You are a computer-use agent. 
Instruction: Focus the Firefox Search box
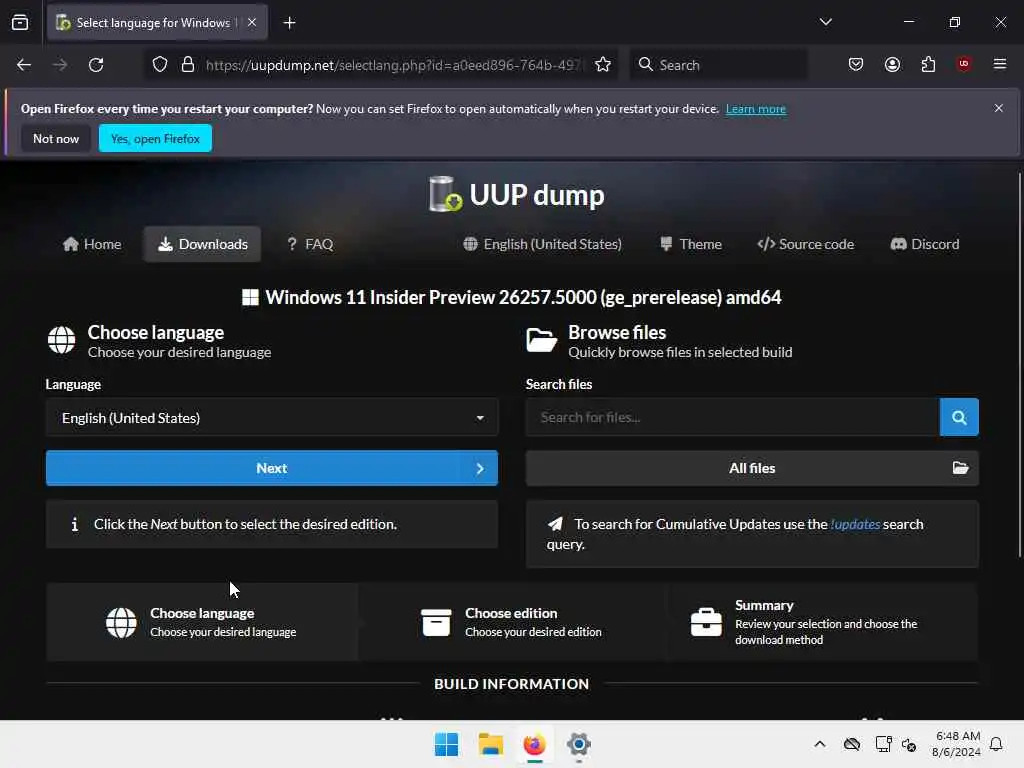(718, 65)
